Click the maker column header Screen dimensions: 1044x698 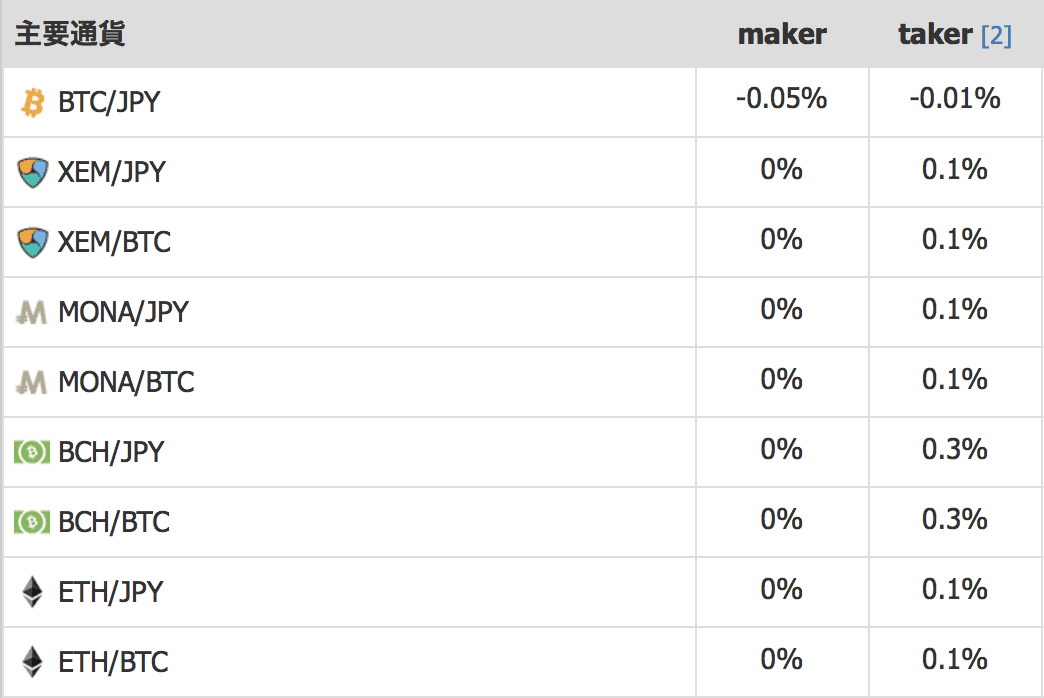[x=782, y=34]
